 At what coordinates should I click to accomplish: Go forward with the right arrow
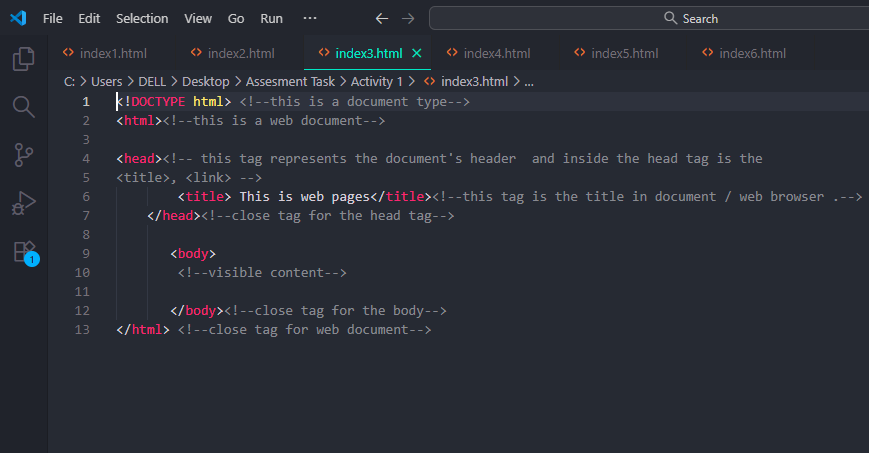pyautogui.click(x=407, y=18)
